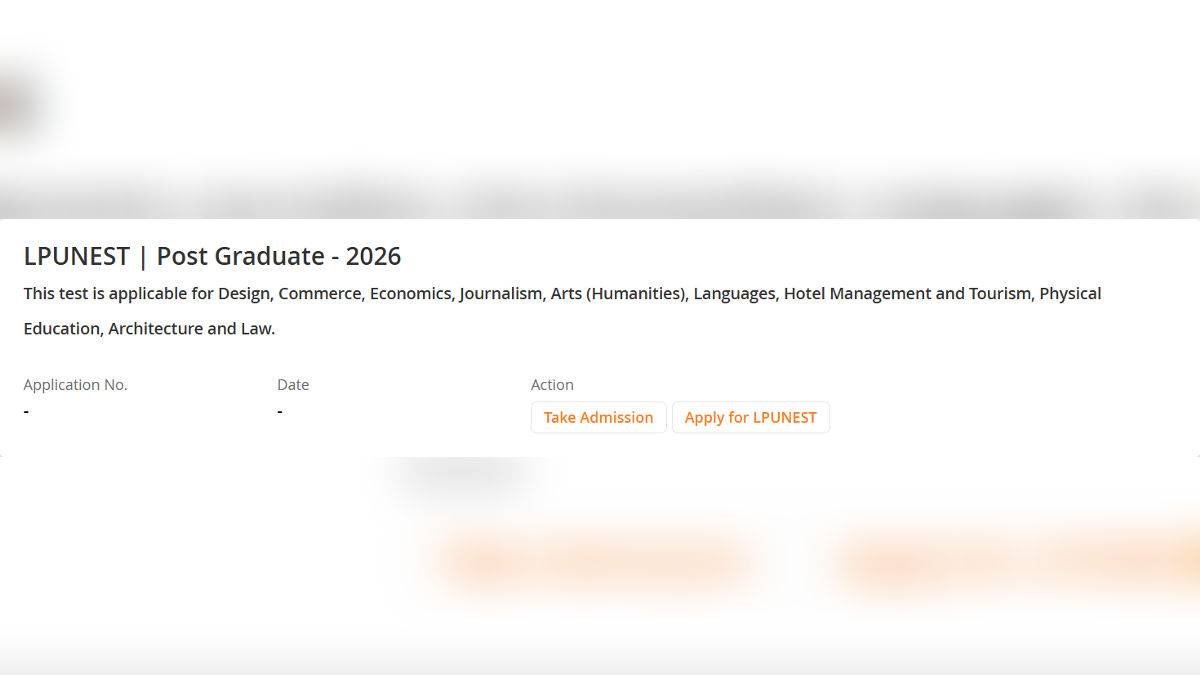Viewport: 1200px width, 675px height.
Task: Click the Take Admission button
Action: point(598,417)
